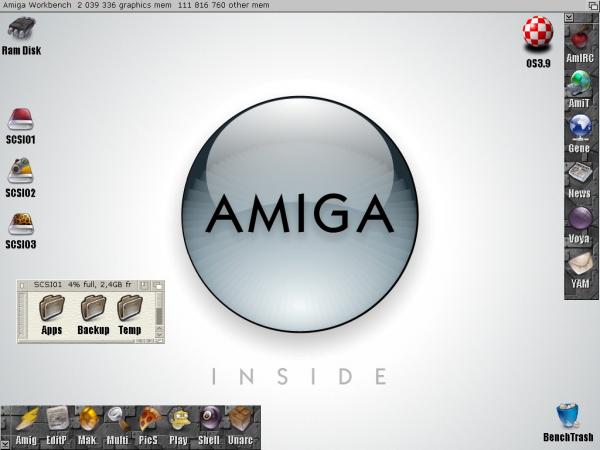Launch AmIRC from the side dock

pos(580,44)
